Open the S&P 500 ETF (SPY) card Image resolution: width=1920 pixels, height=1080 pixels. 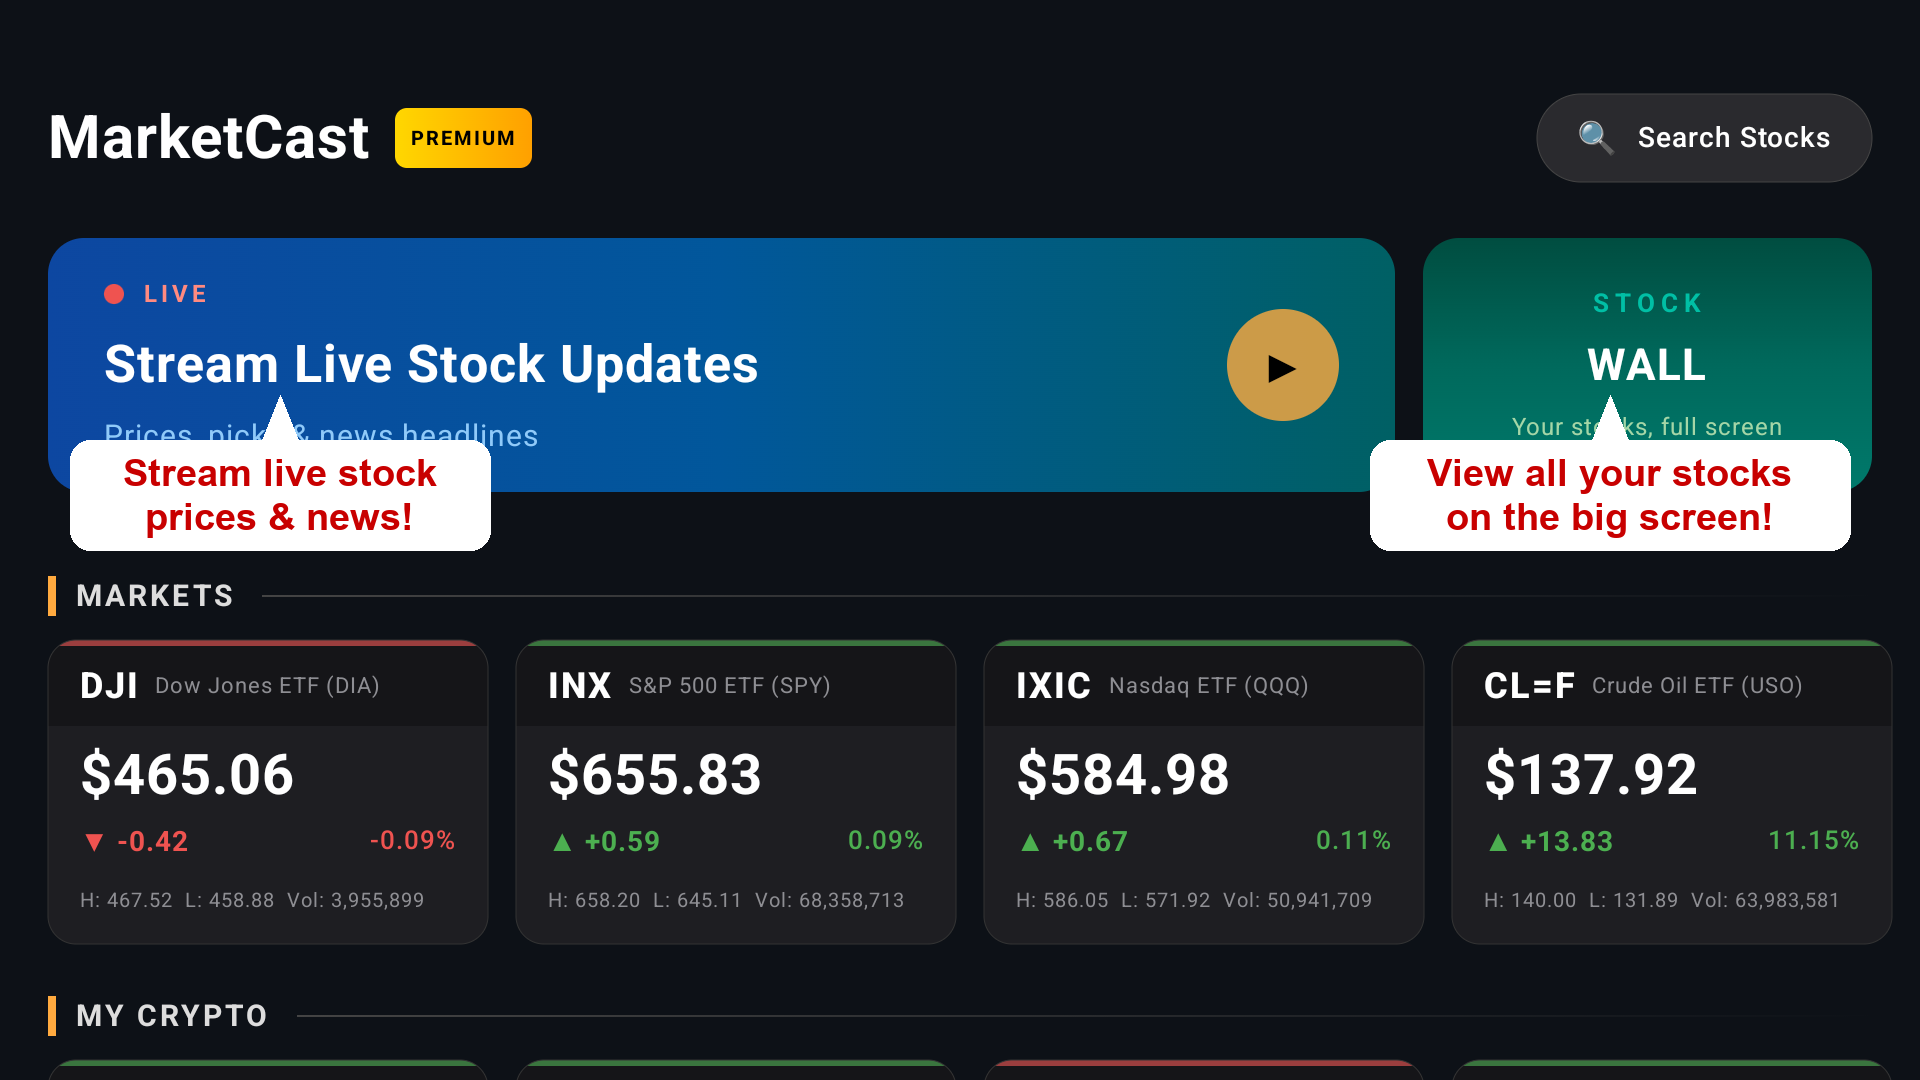[x=735, y=790]
